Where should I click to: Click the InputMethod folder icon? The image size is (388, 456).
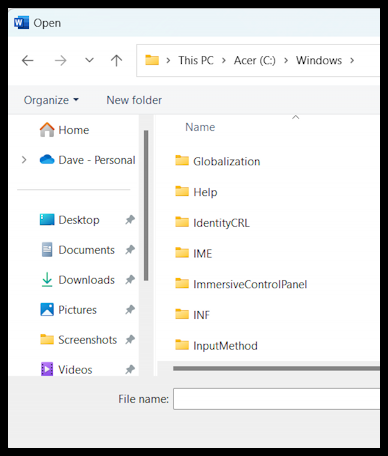point(182,345)
